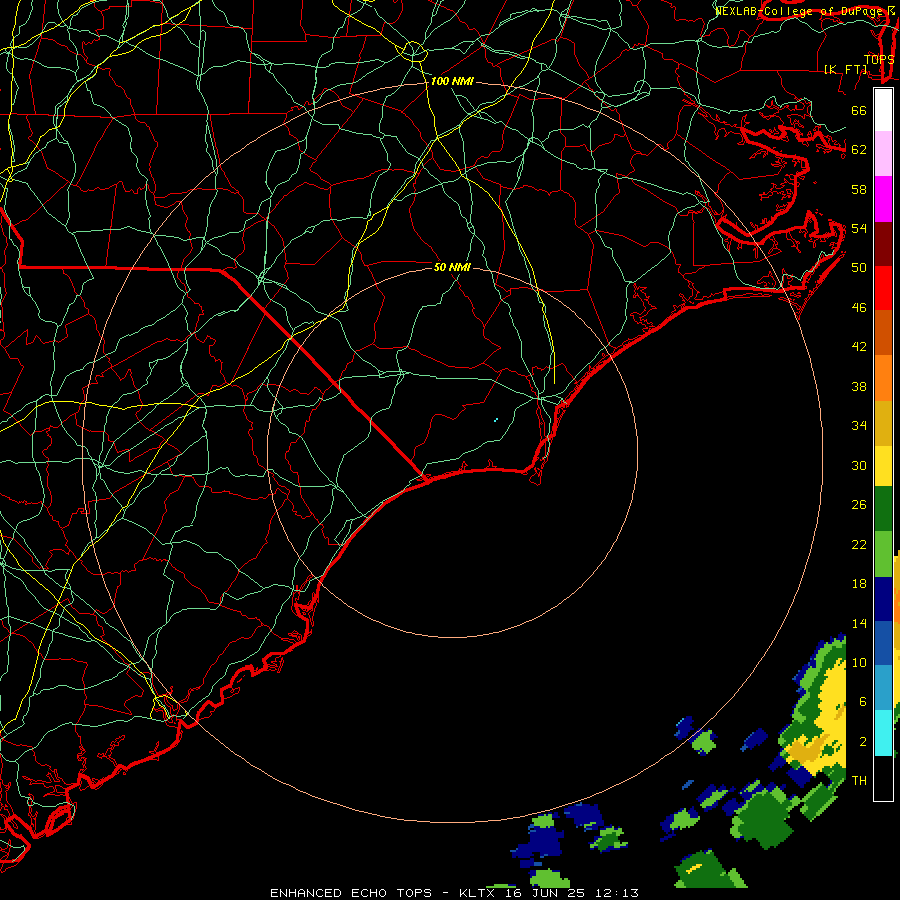Click the gold legend swatch
The image size is (900, 900).
tap(883, 423)
